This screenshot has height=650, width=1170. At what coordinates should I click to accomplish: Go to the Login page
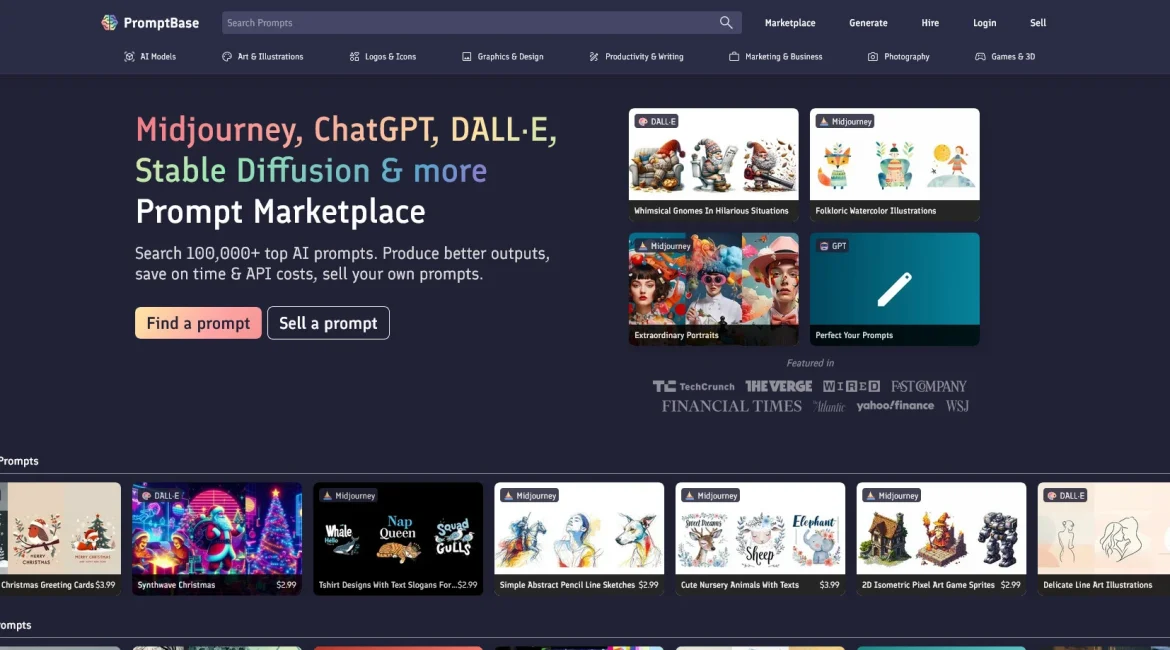tap(984, 23)
